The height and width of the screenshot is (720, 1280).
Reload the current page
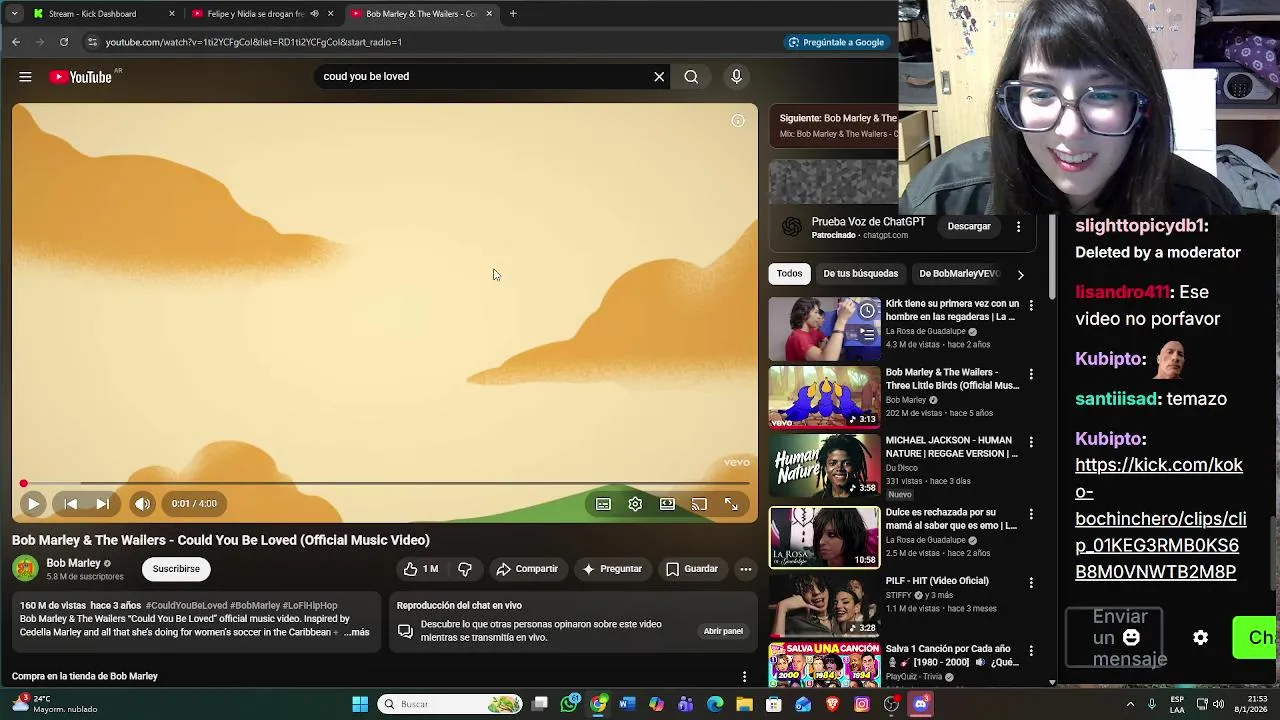point(64,42)
